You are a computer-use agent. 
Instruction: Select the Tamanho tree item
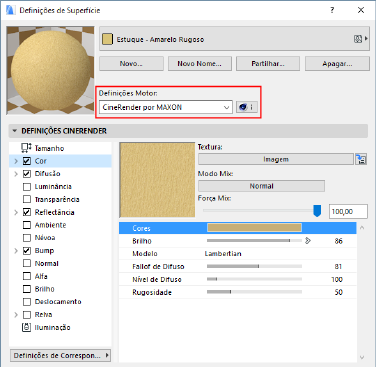49,148
